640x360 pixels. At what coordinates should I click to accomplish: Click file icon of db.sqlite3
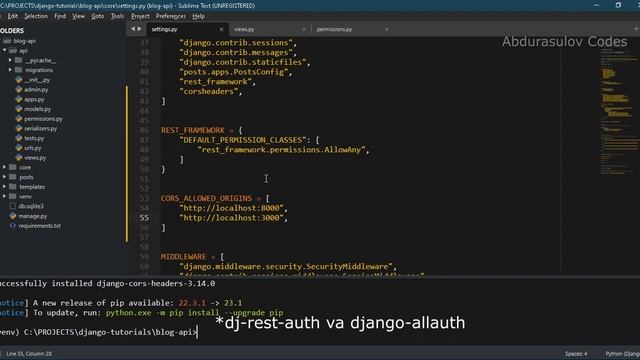click(x=13, y=206)
